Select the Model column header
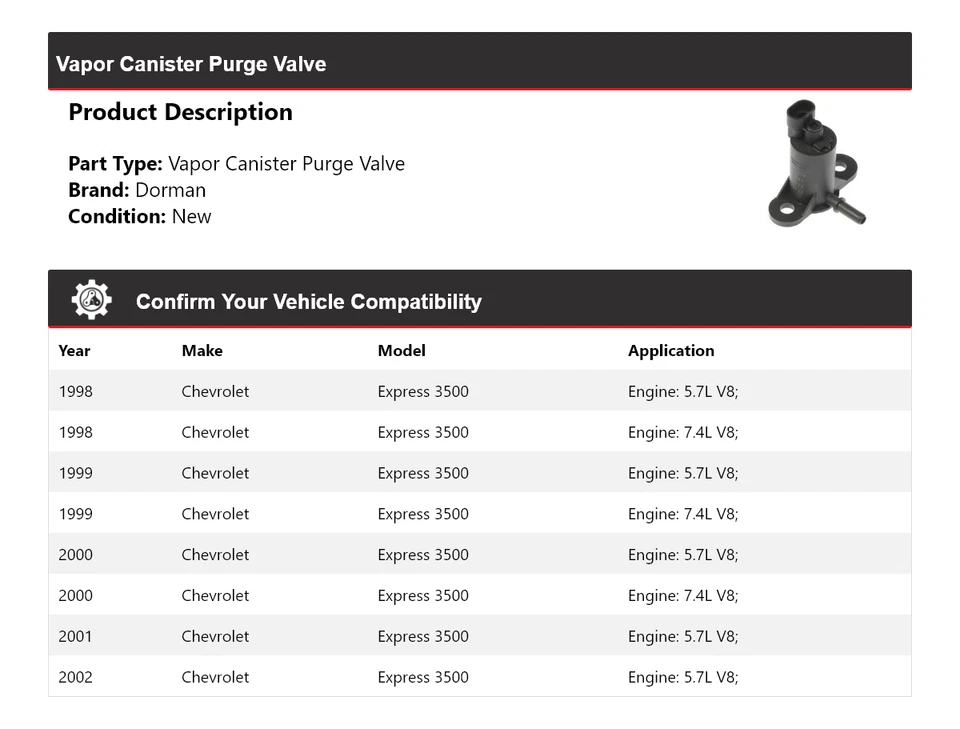The image size is (960, 729). pos(401,351)
